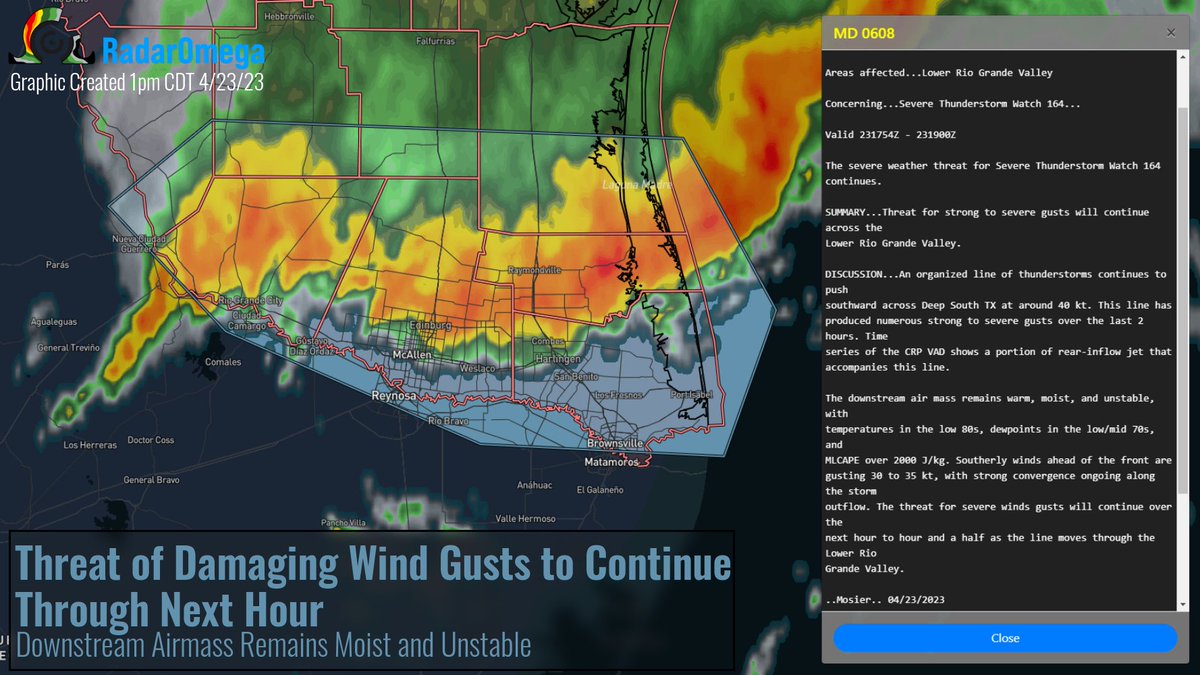Click the McAllen city label on map
The image size is (1200, 675).
click(412, 355)
